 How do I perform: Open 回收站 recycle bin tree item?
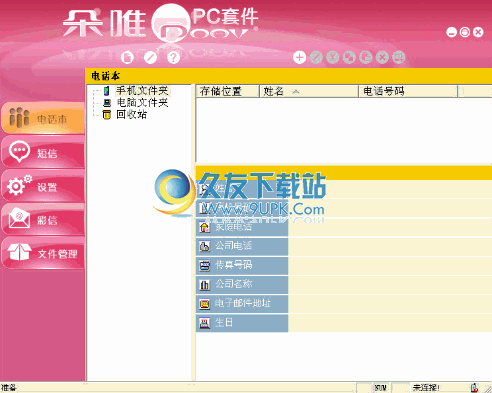[x=131, y=115]
